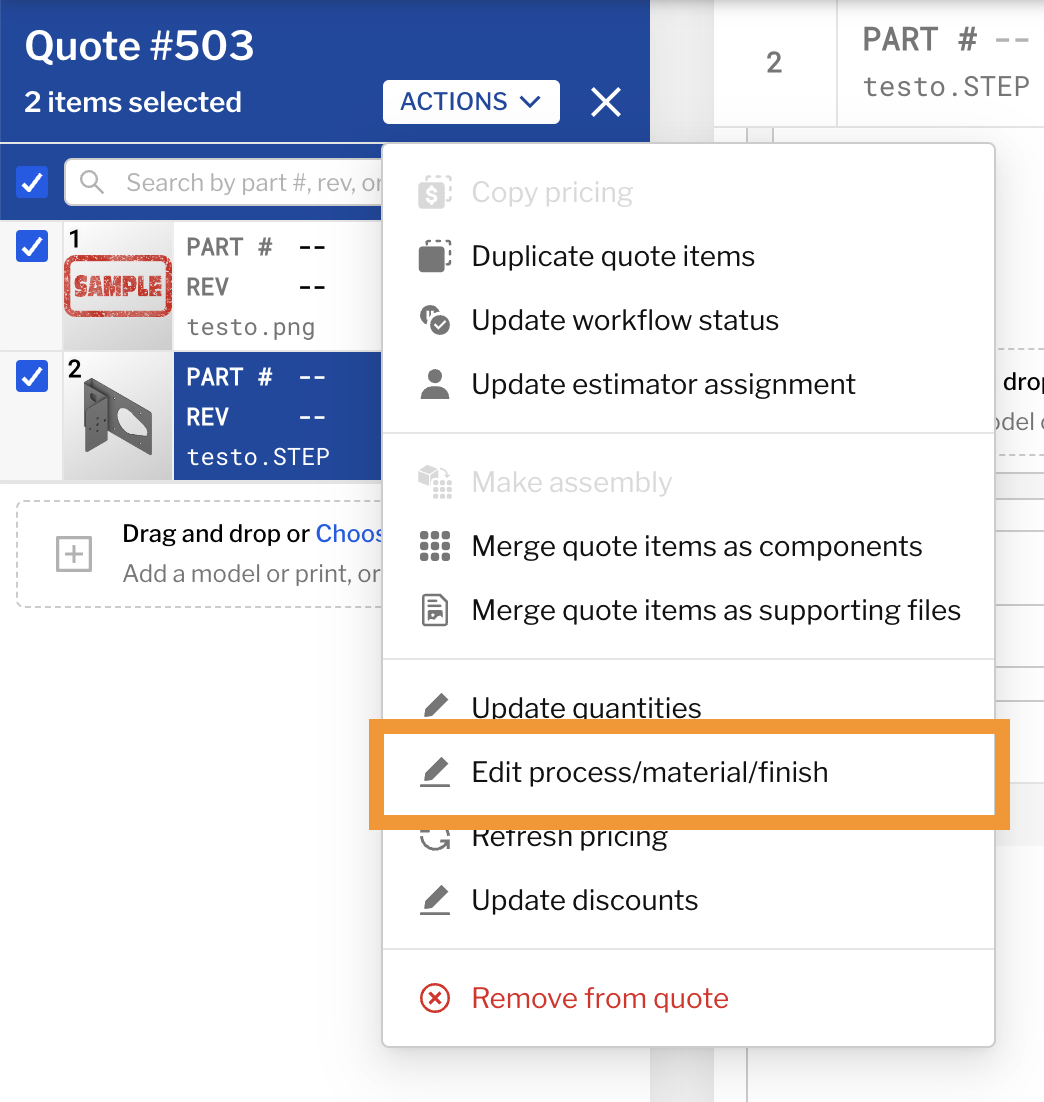The image size is (1044, 1102).
Task: Select Edit process/material/finish
Action: click(x=650, y=772)
